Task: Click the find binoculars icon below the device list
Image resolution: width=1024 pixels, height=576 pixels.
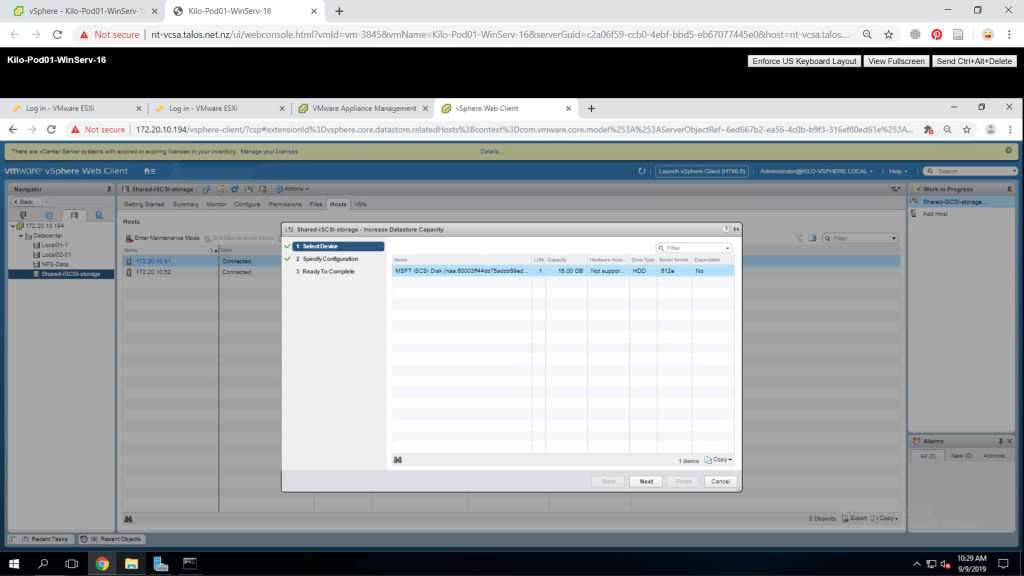Action: point(397,460)
